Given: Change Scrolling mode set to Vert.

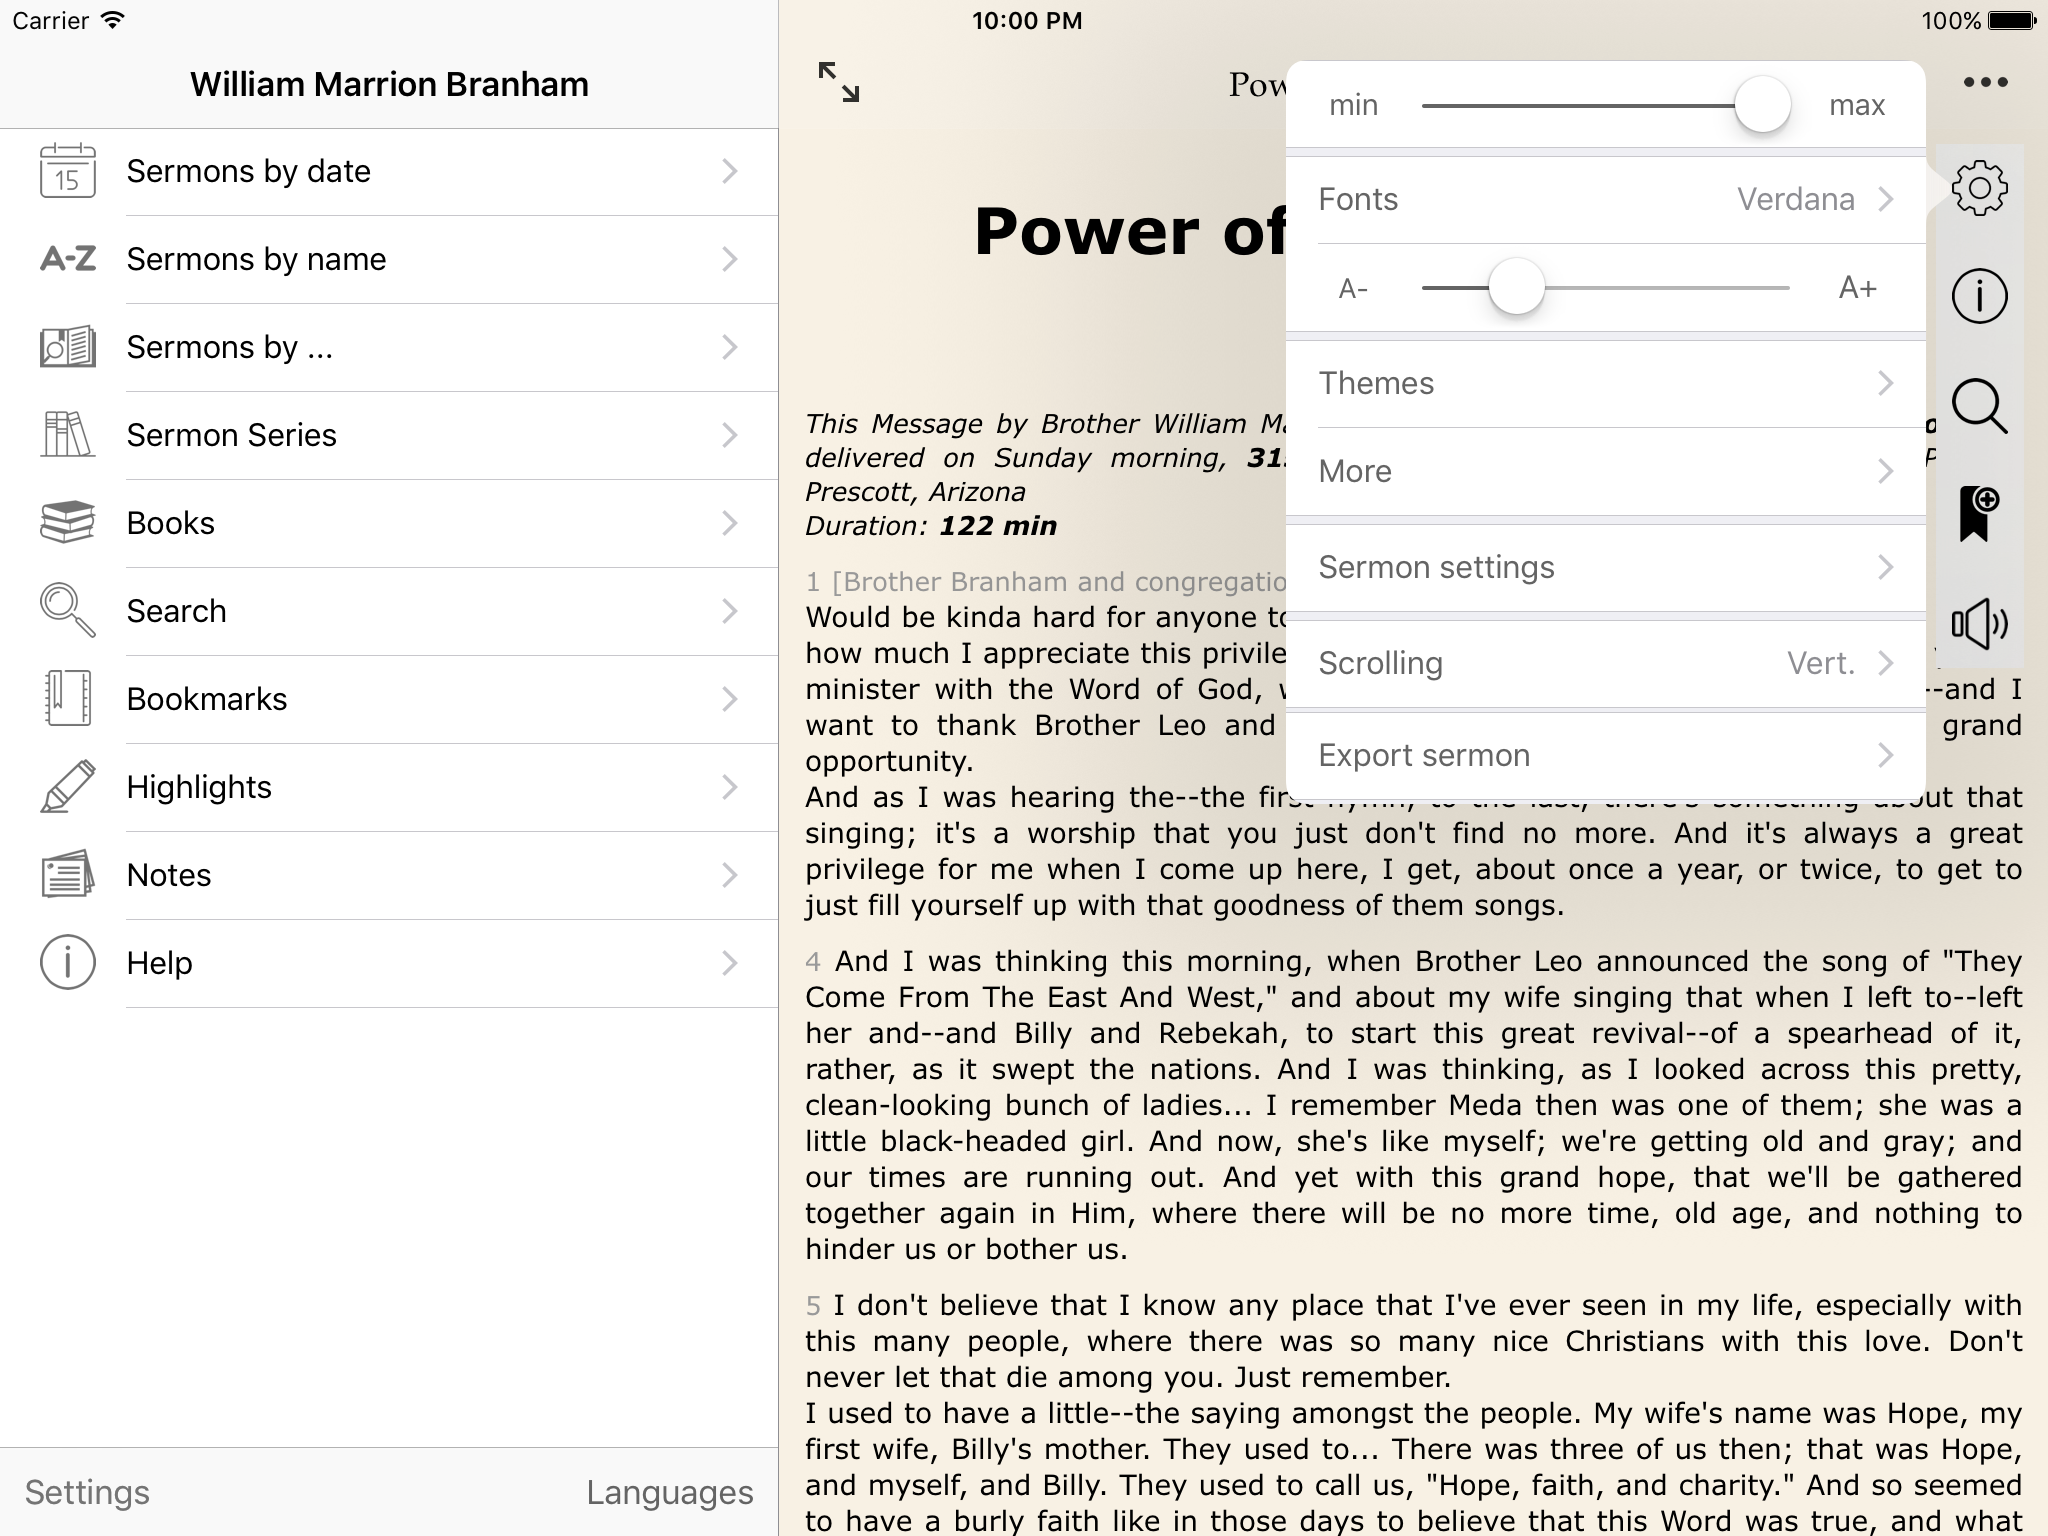Looking at the screenshot, I should pos(1606,663).
